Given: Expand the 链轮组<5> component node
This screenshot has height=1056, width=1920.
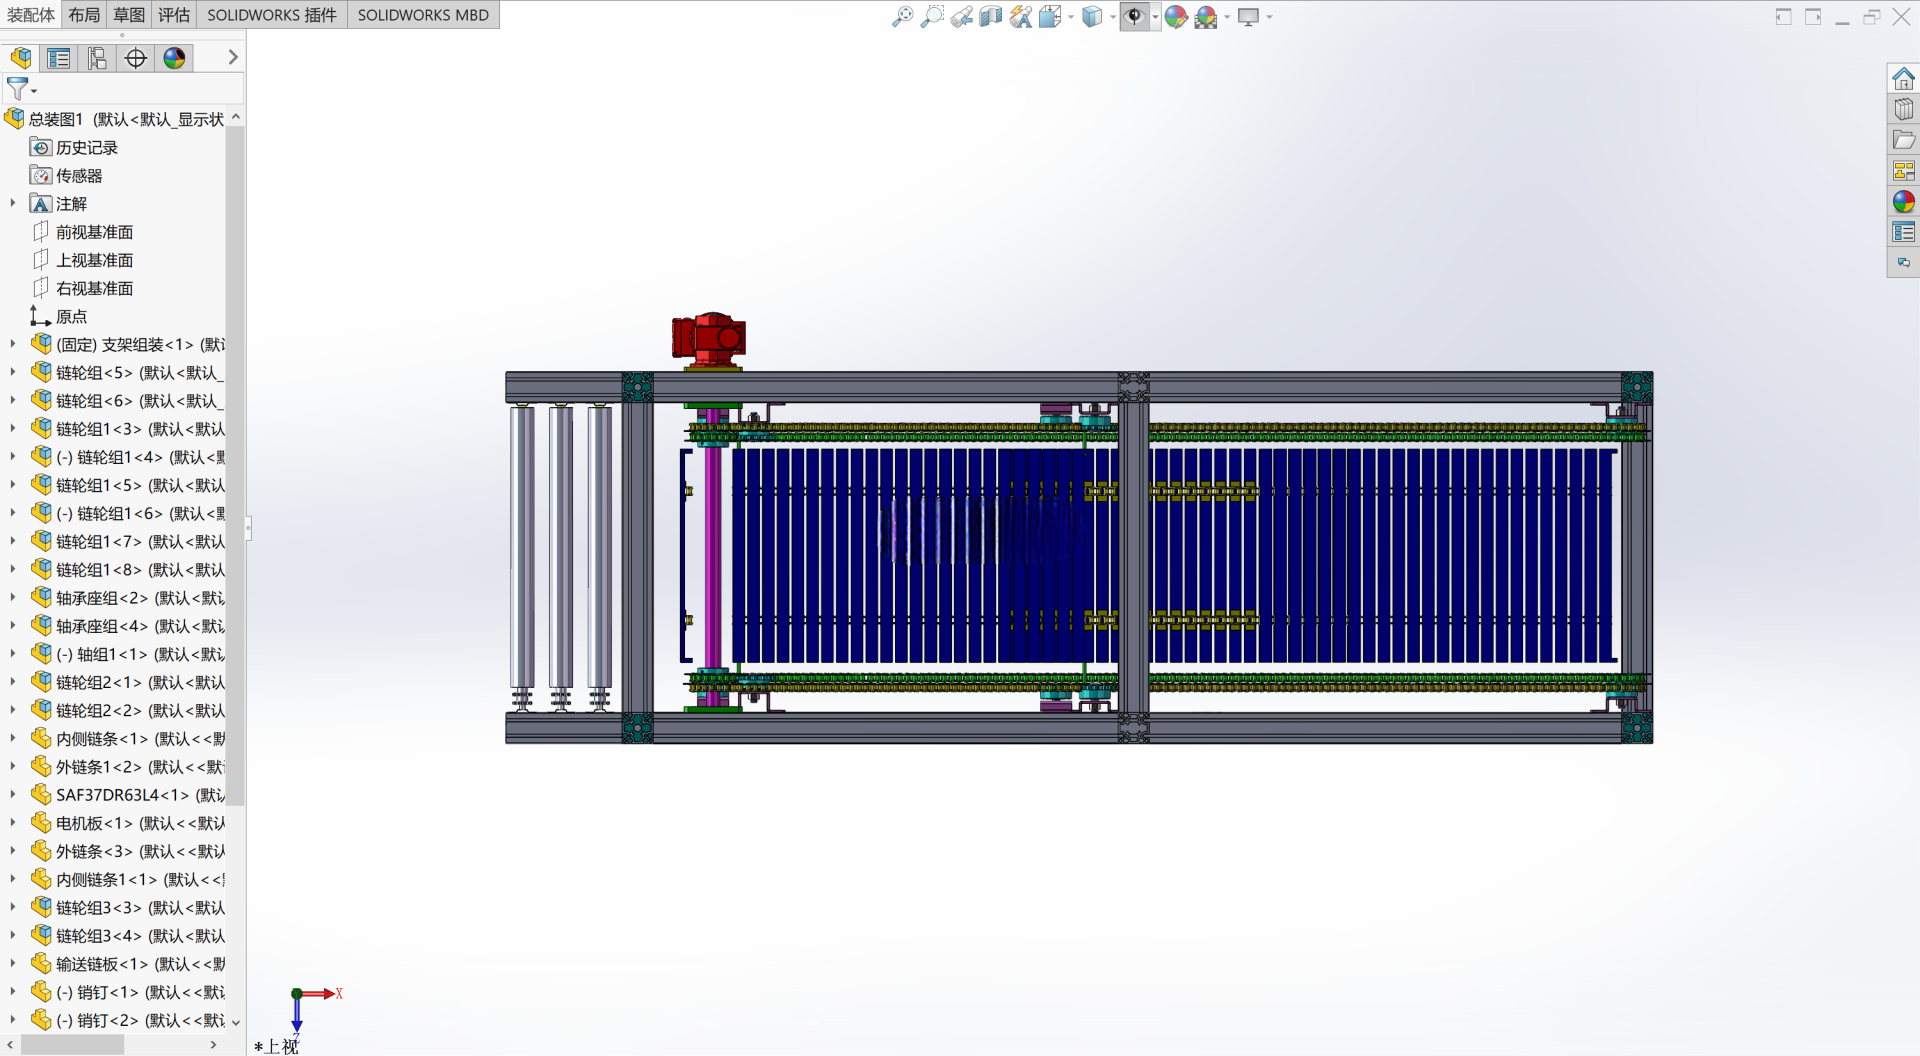Looking at the screenshot, I should point(13,372).
